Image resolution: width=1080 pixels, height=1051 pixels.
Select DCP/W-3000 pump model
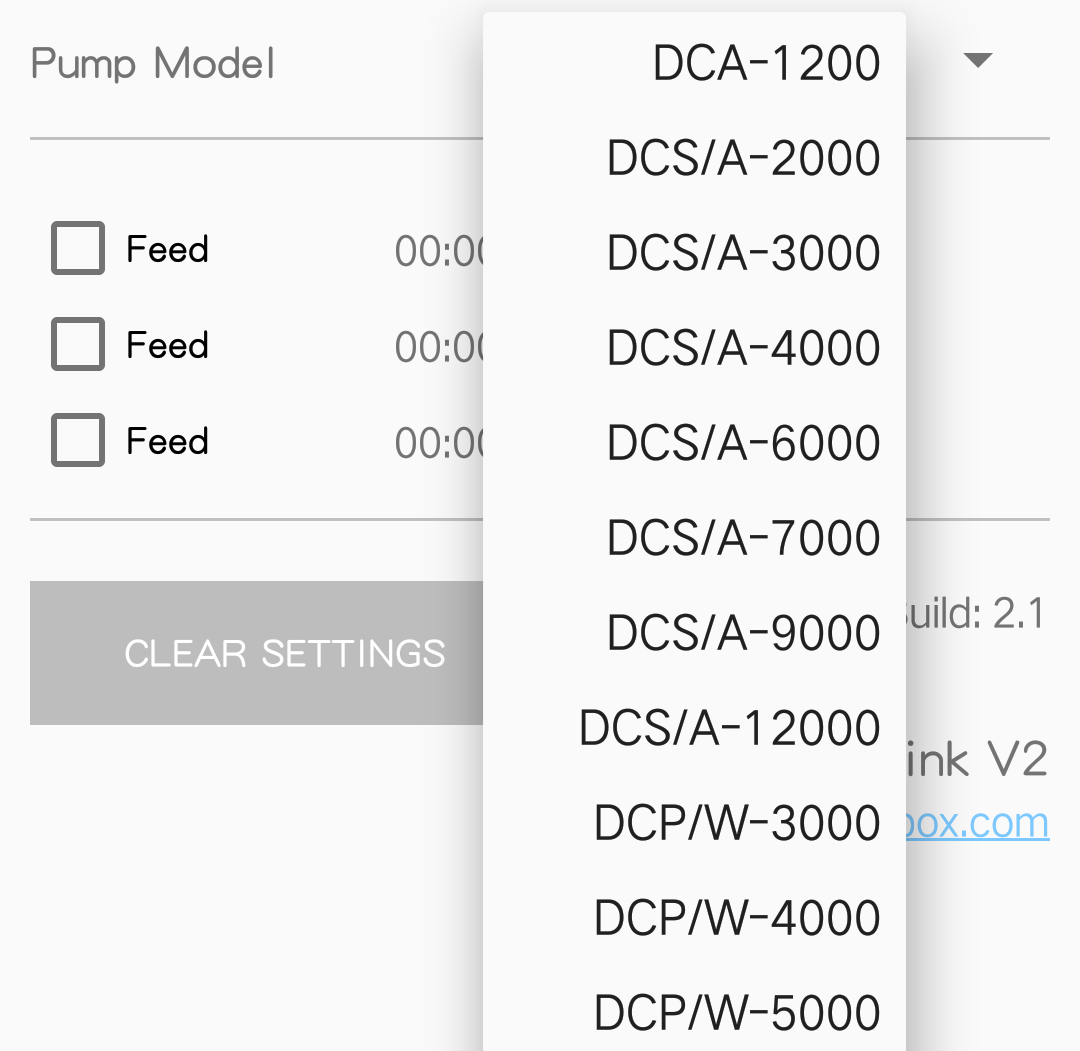pyautogui.click(x=694, y=823)
